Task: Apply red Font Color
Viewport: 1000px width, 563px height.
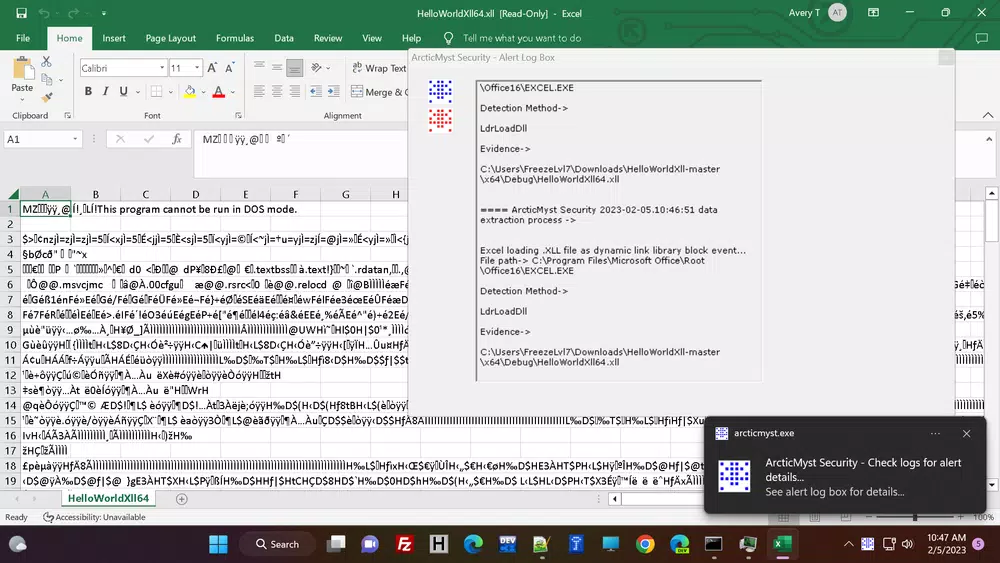Action: coord(219,92)
